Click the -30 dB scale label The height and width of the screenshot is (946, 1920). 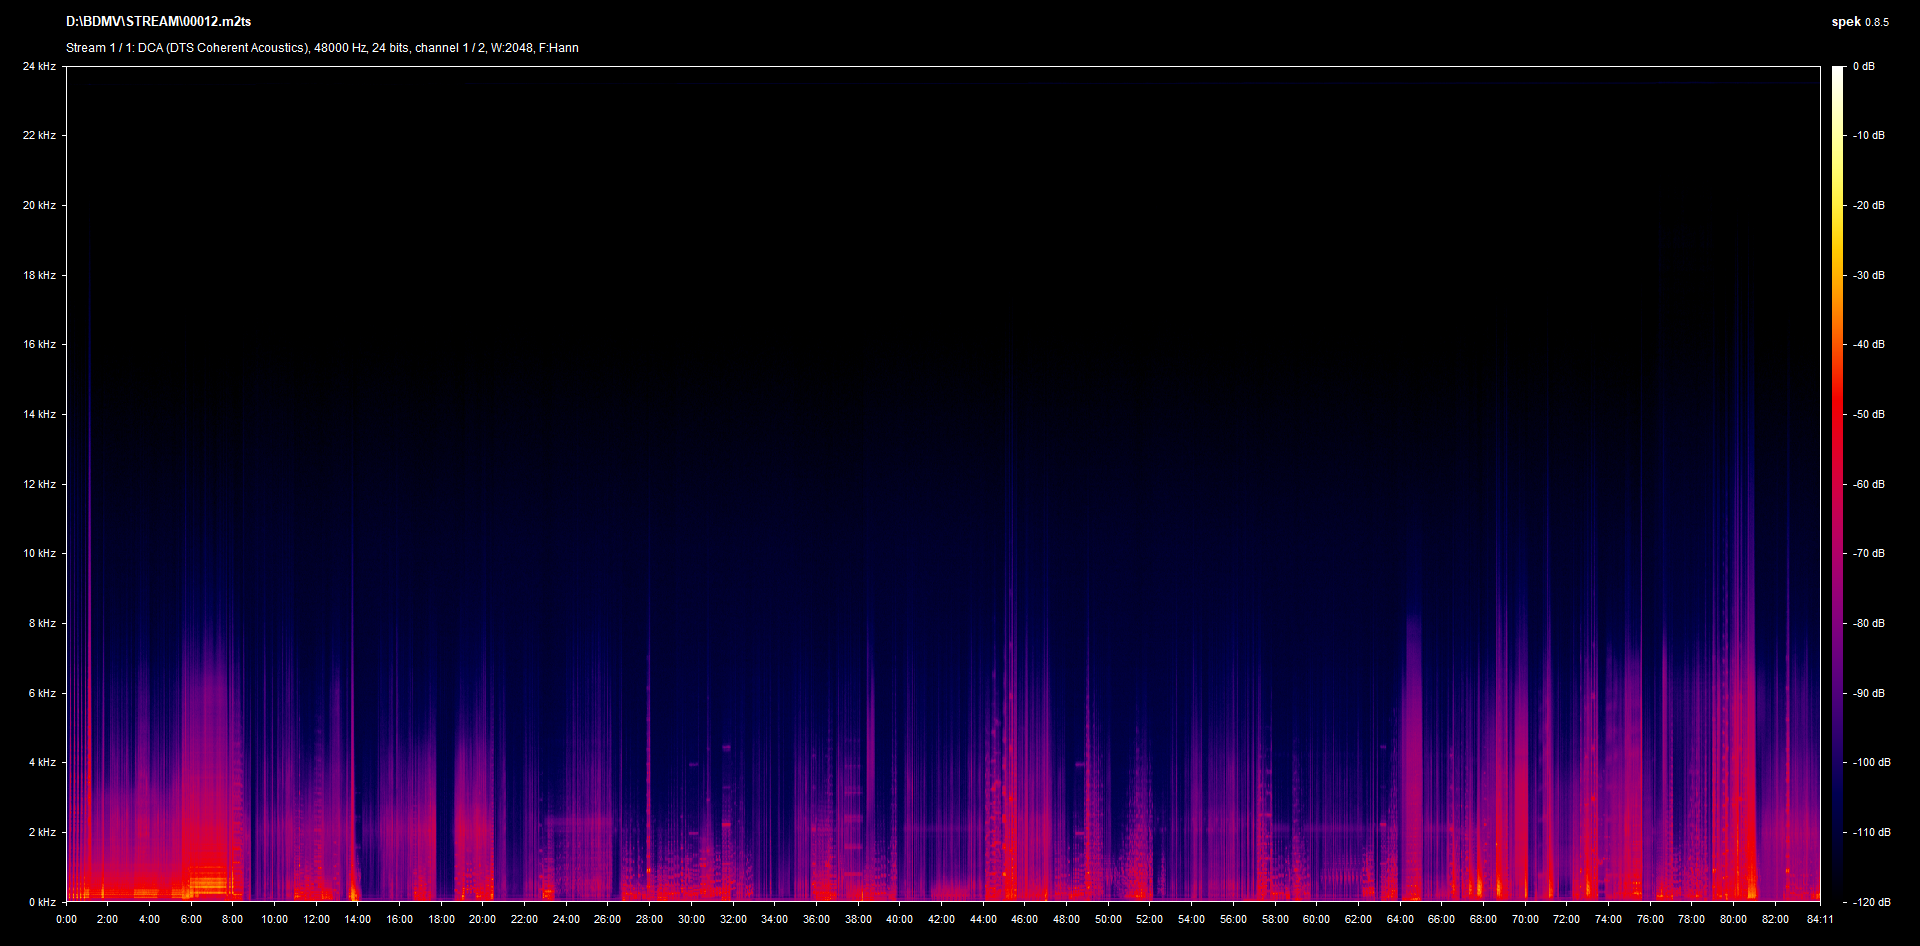(x=1868, y=275)
